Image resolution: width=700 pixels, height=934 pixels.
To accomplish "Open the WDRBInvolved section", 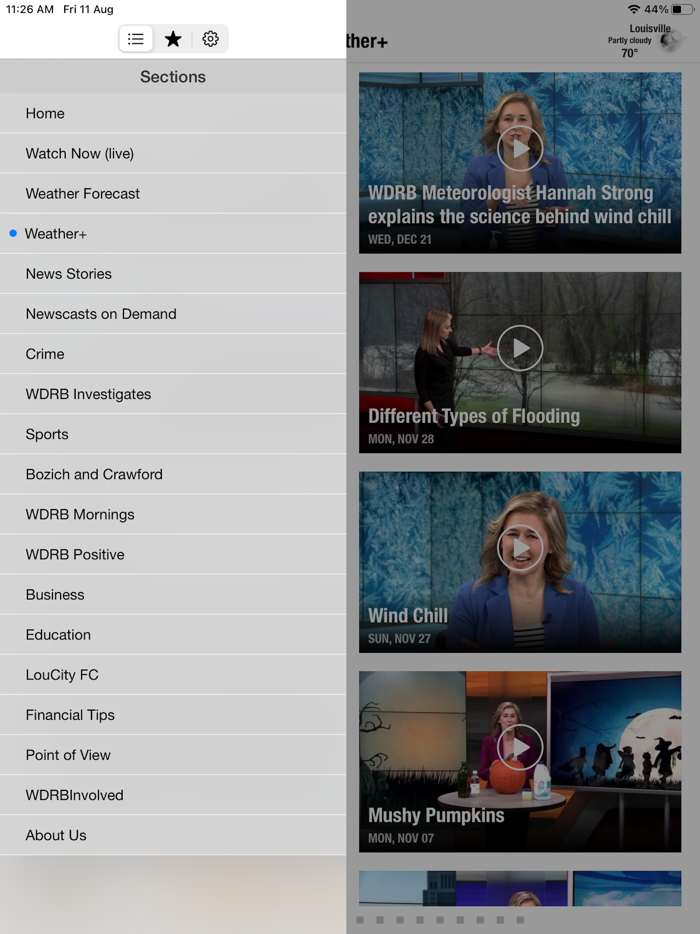I will (x=173, y=795).
